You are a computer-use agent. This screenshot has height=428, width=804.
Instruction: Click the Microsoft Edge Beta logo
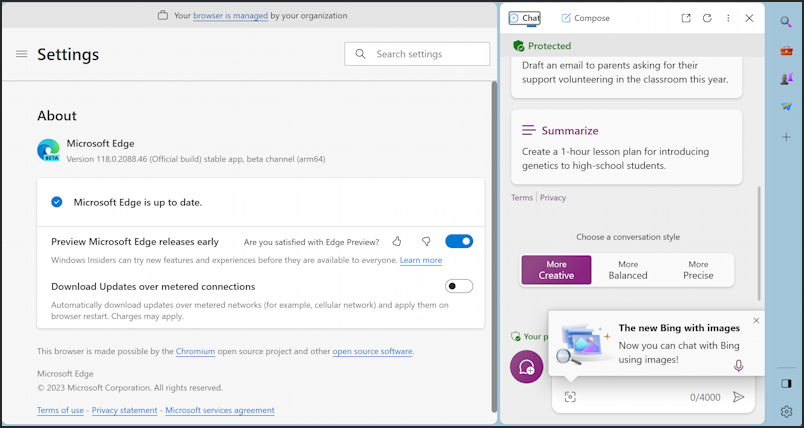pyautogui.click(x=48, y=150)
